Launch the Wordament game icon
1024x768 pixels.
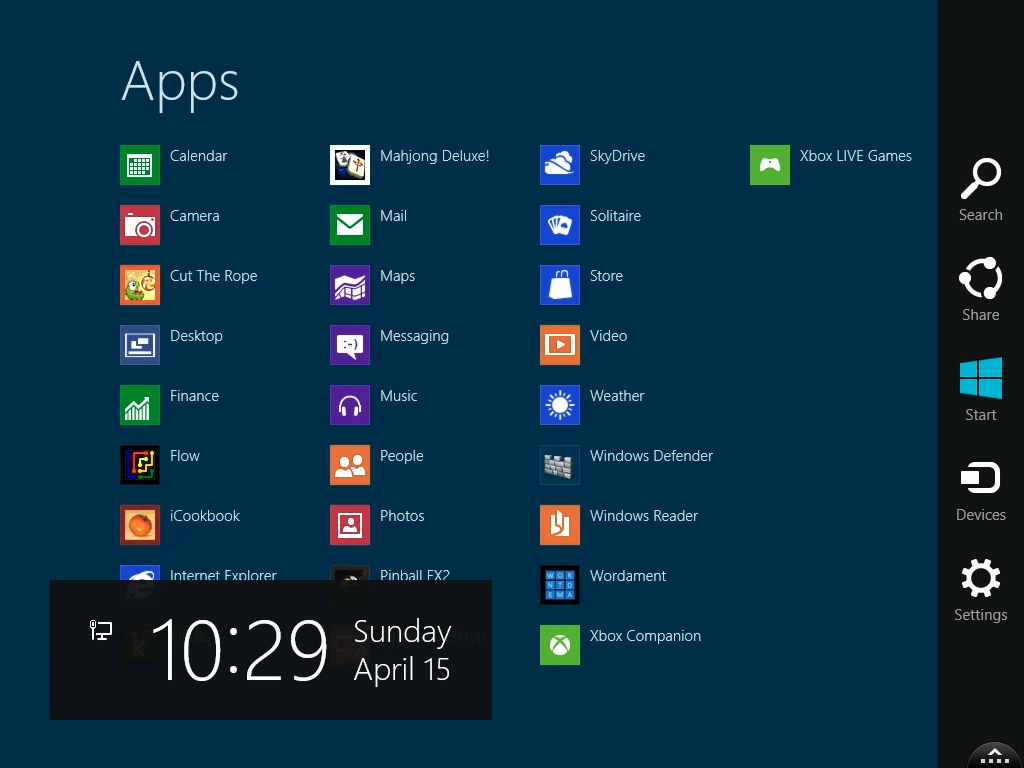pos(560,585)
